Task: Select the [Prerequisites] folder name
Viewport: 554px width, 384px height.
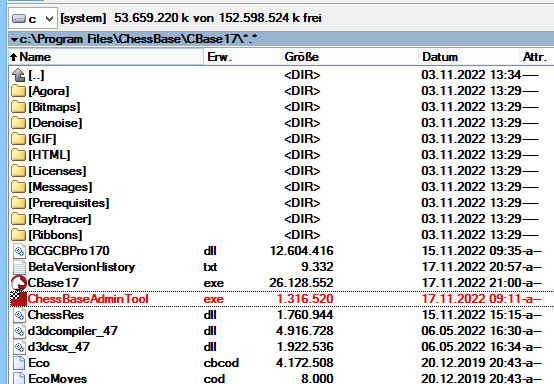Action: tap(69, 203)
